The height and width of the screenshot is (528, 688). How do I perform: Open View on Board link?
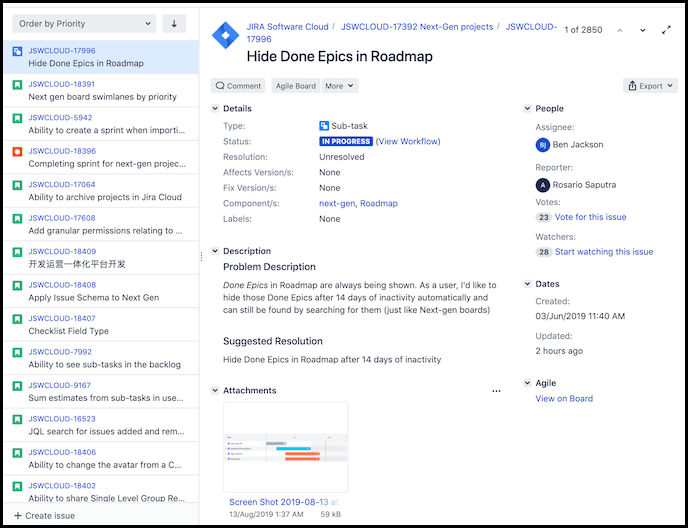(564, 399)
